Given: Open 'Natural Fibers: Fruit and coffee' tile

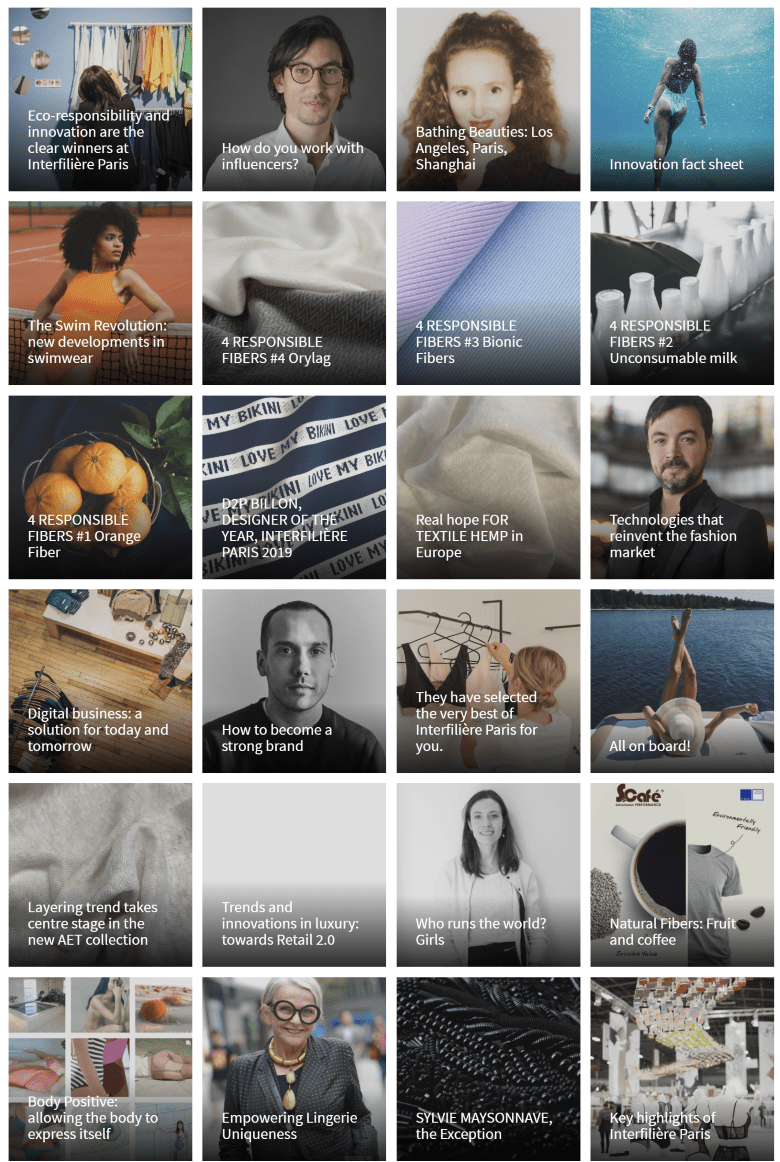Looking at the screenshot, I should pos(682,875).
